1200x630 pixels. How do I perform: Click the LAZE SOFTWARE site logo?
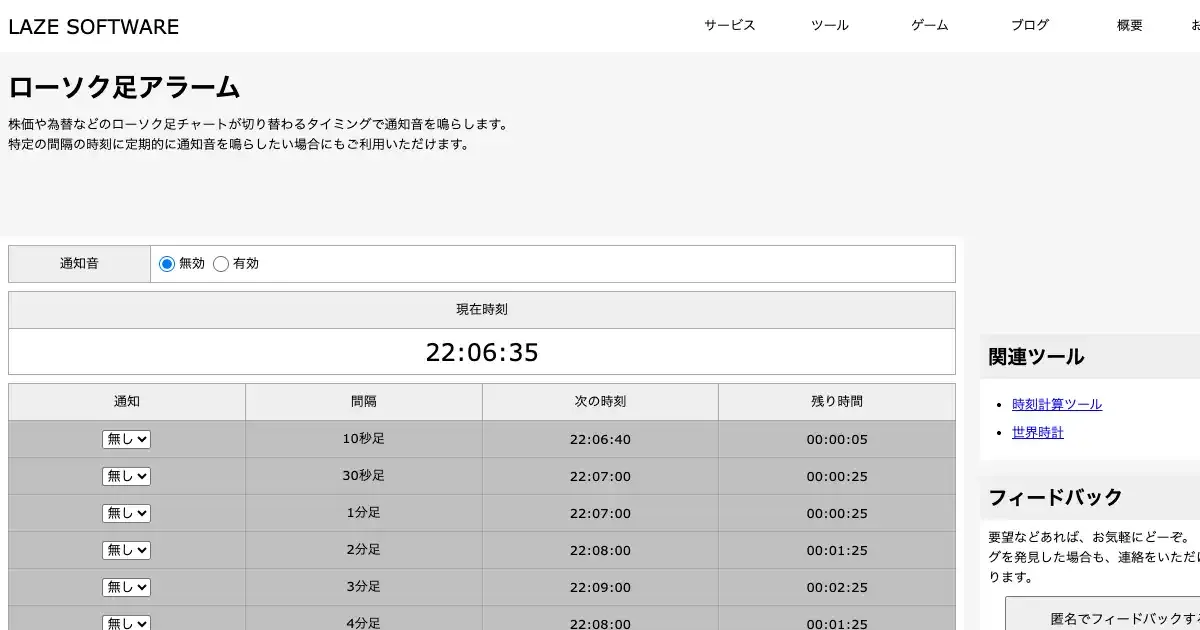pyautogui.click(x=94, y=27)
